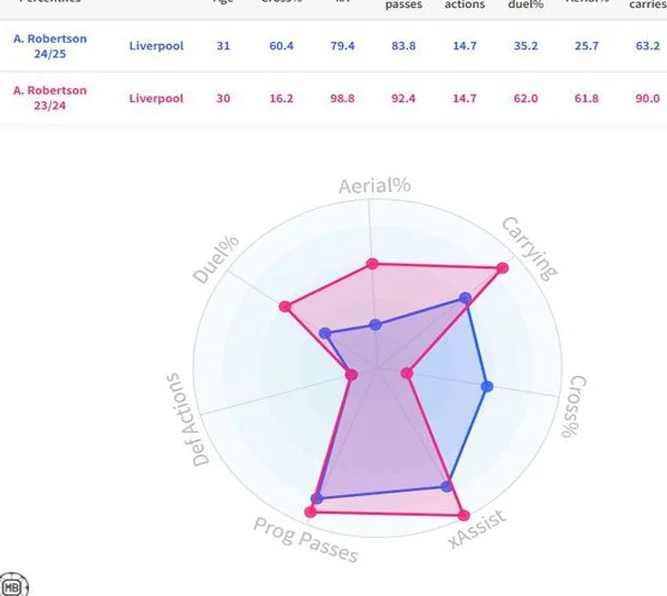
Task: Click the pink Duel% data point on radar
Action: 285,306
